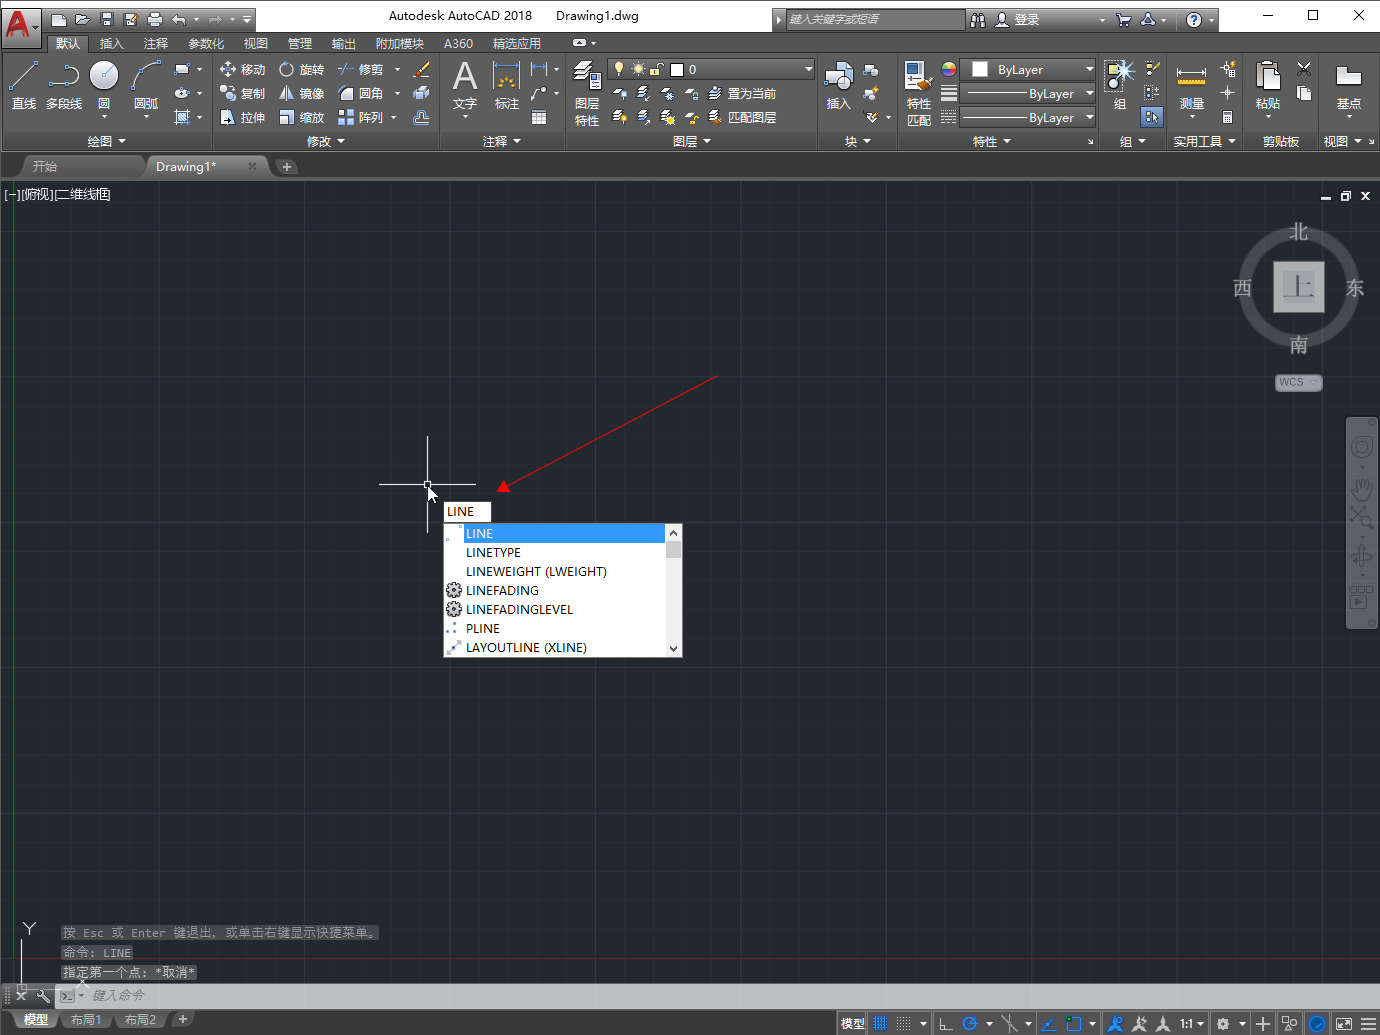This screenshot has width=1380, height=1035.
Task: Toggle polar tracking in status bar
Action: point(969,1023)
